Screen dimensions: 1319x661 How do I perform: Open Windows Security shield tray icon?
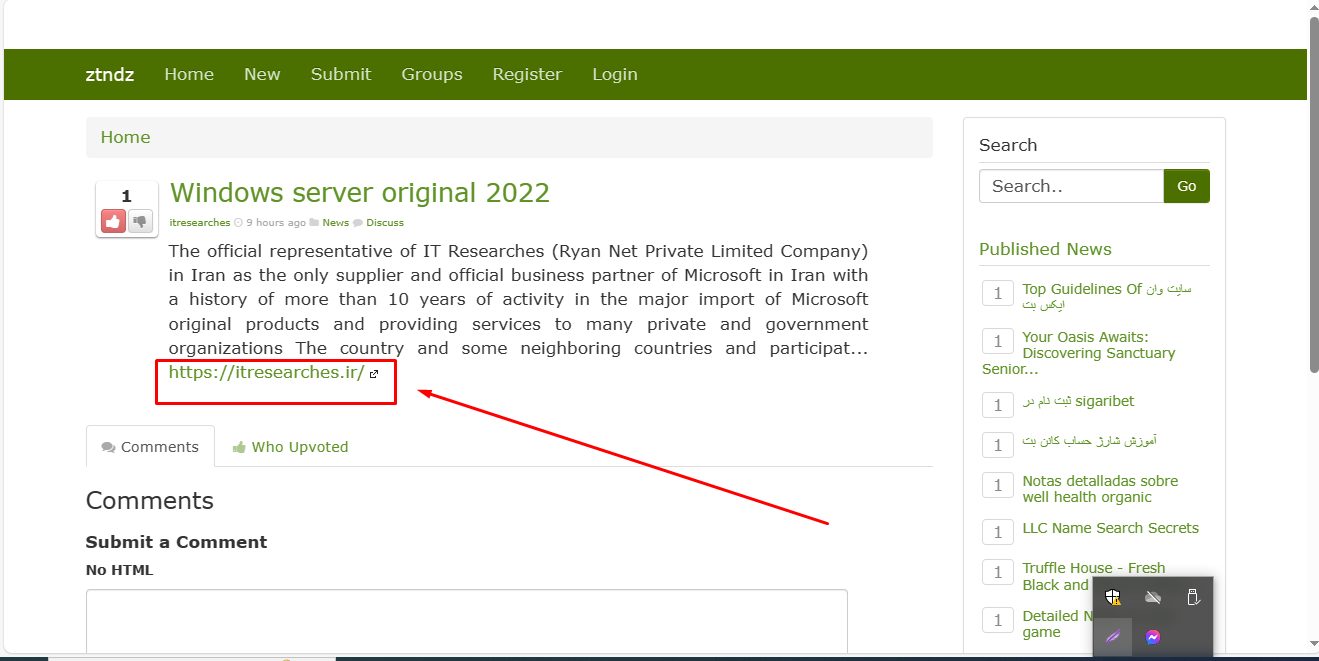[x=1113, y=597]
